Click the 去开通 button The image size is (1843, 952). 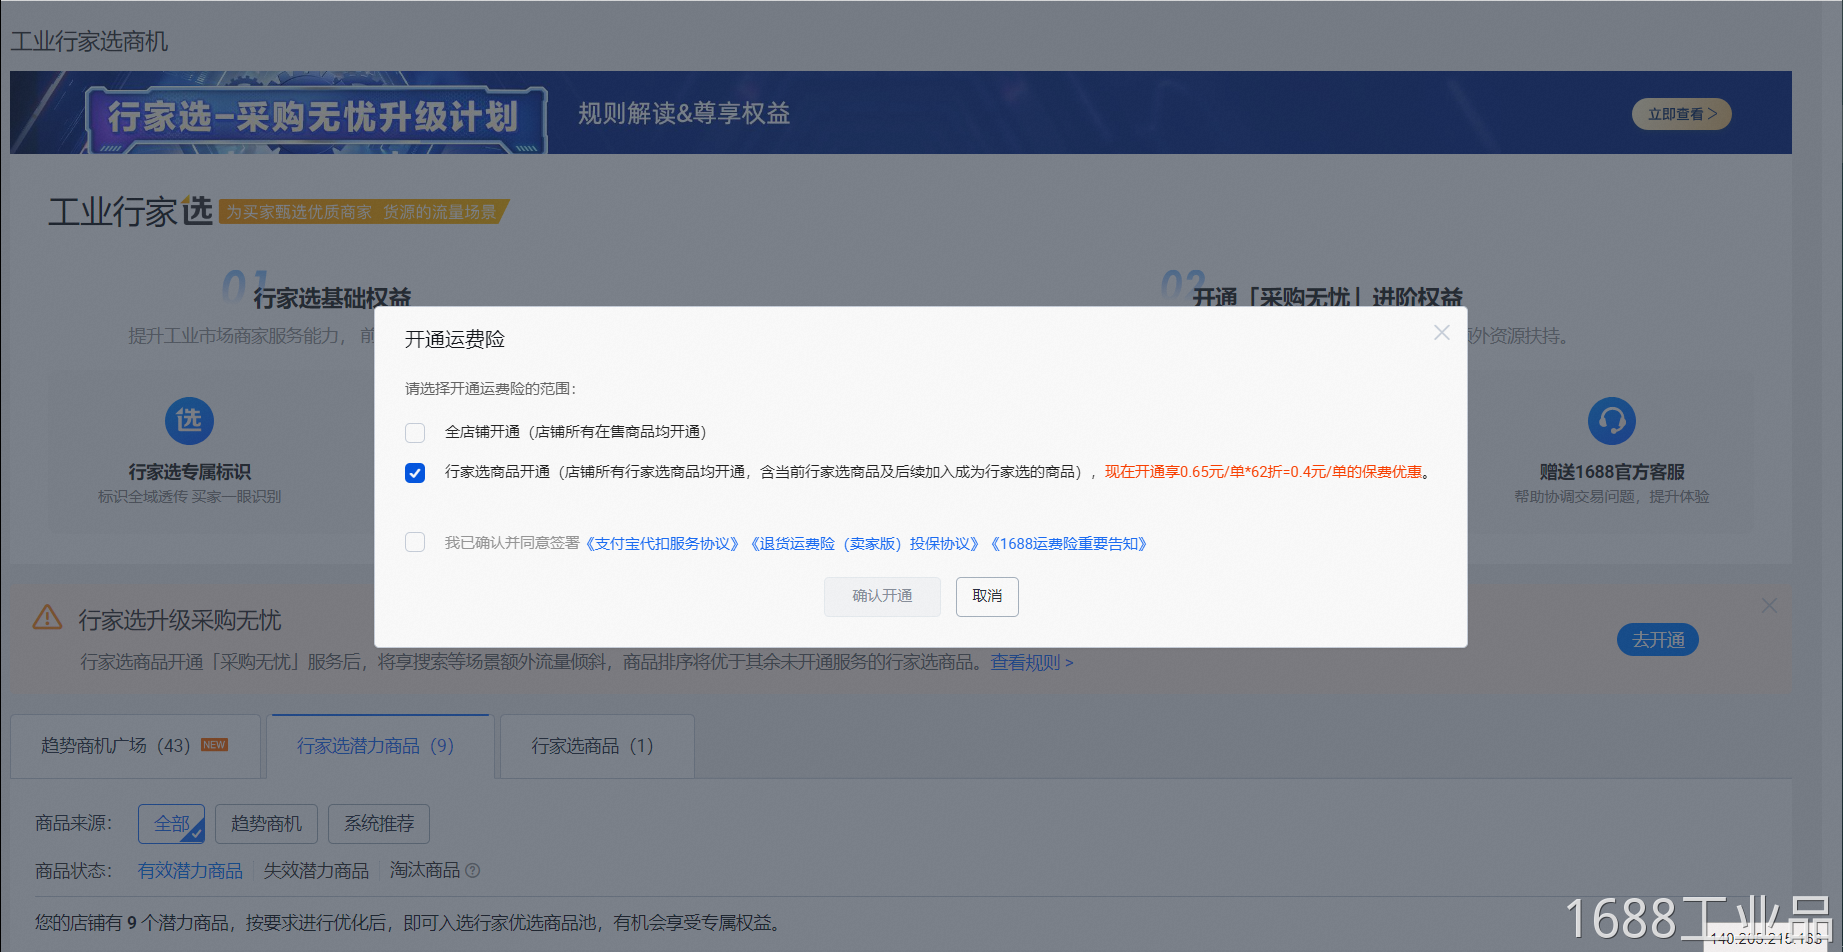(x=1657, y=640)
